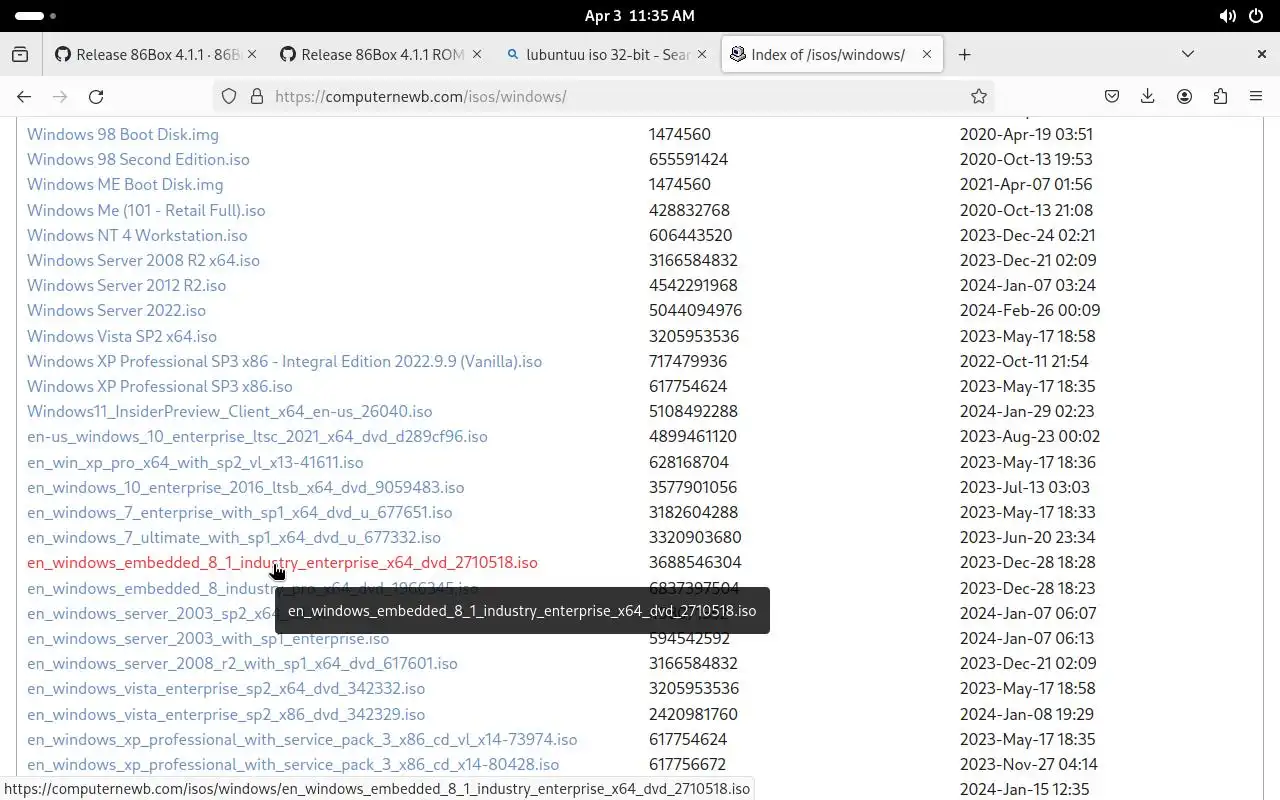Image resolution: width=1280 pixels, height=800 pixels.
Task: Select file size 5044094976 text
Action: tap(695, 310)
